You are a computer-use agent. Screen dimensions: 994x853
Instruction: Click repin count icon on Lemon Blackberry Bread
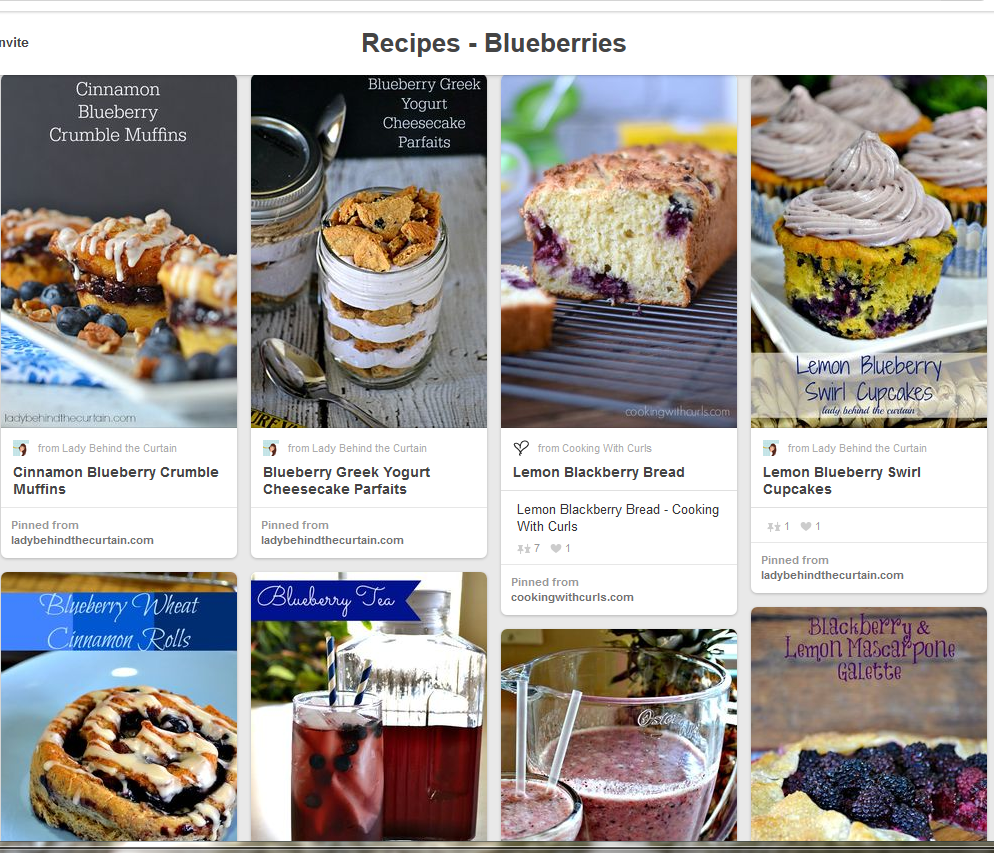click(x=524, y=549)
